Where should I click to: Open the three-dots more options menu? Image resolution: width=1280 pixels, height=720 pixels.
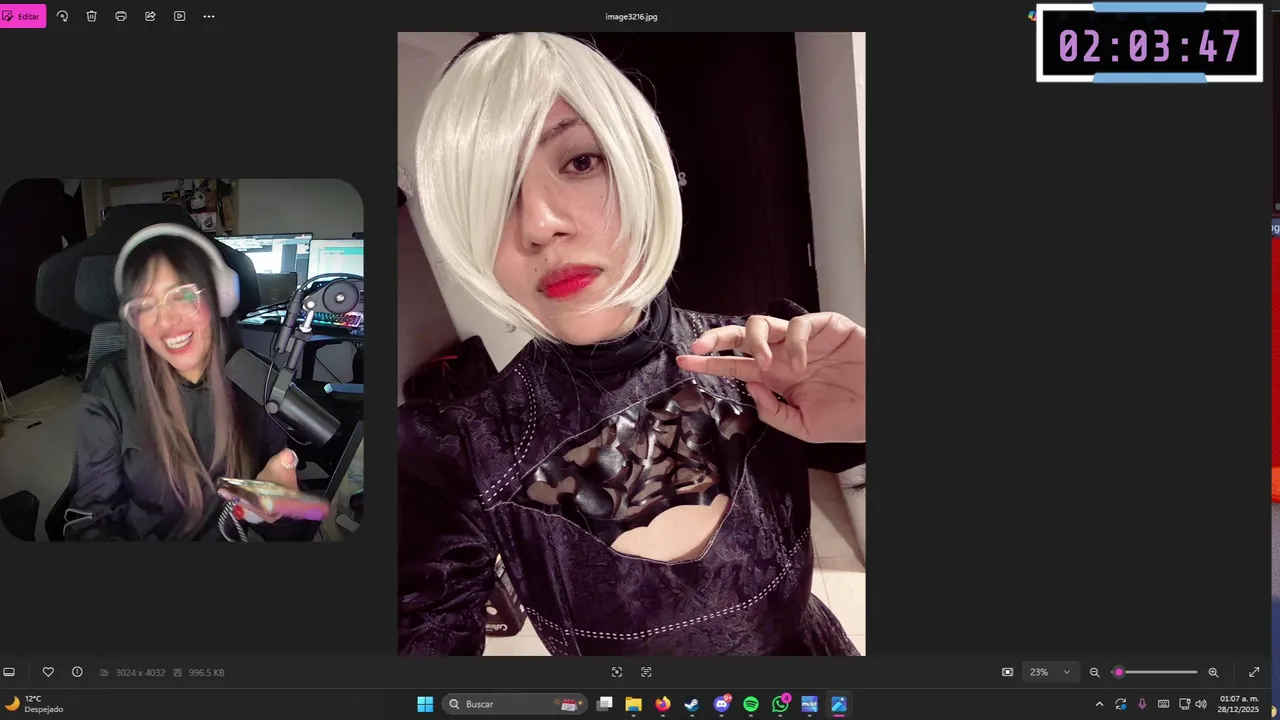coord(209,16)
